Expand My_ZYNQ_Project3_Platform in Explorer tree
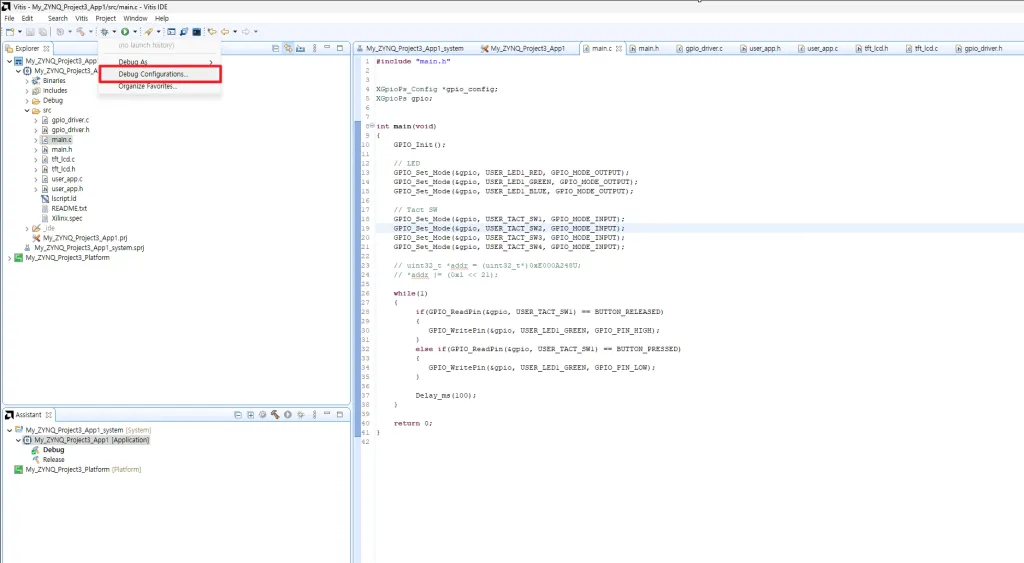 10,257
